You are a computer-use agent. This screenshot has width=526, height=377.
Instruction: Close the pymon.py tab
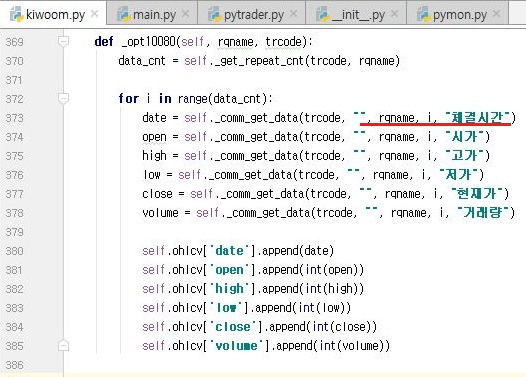tap(497, 13)
